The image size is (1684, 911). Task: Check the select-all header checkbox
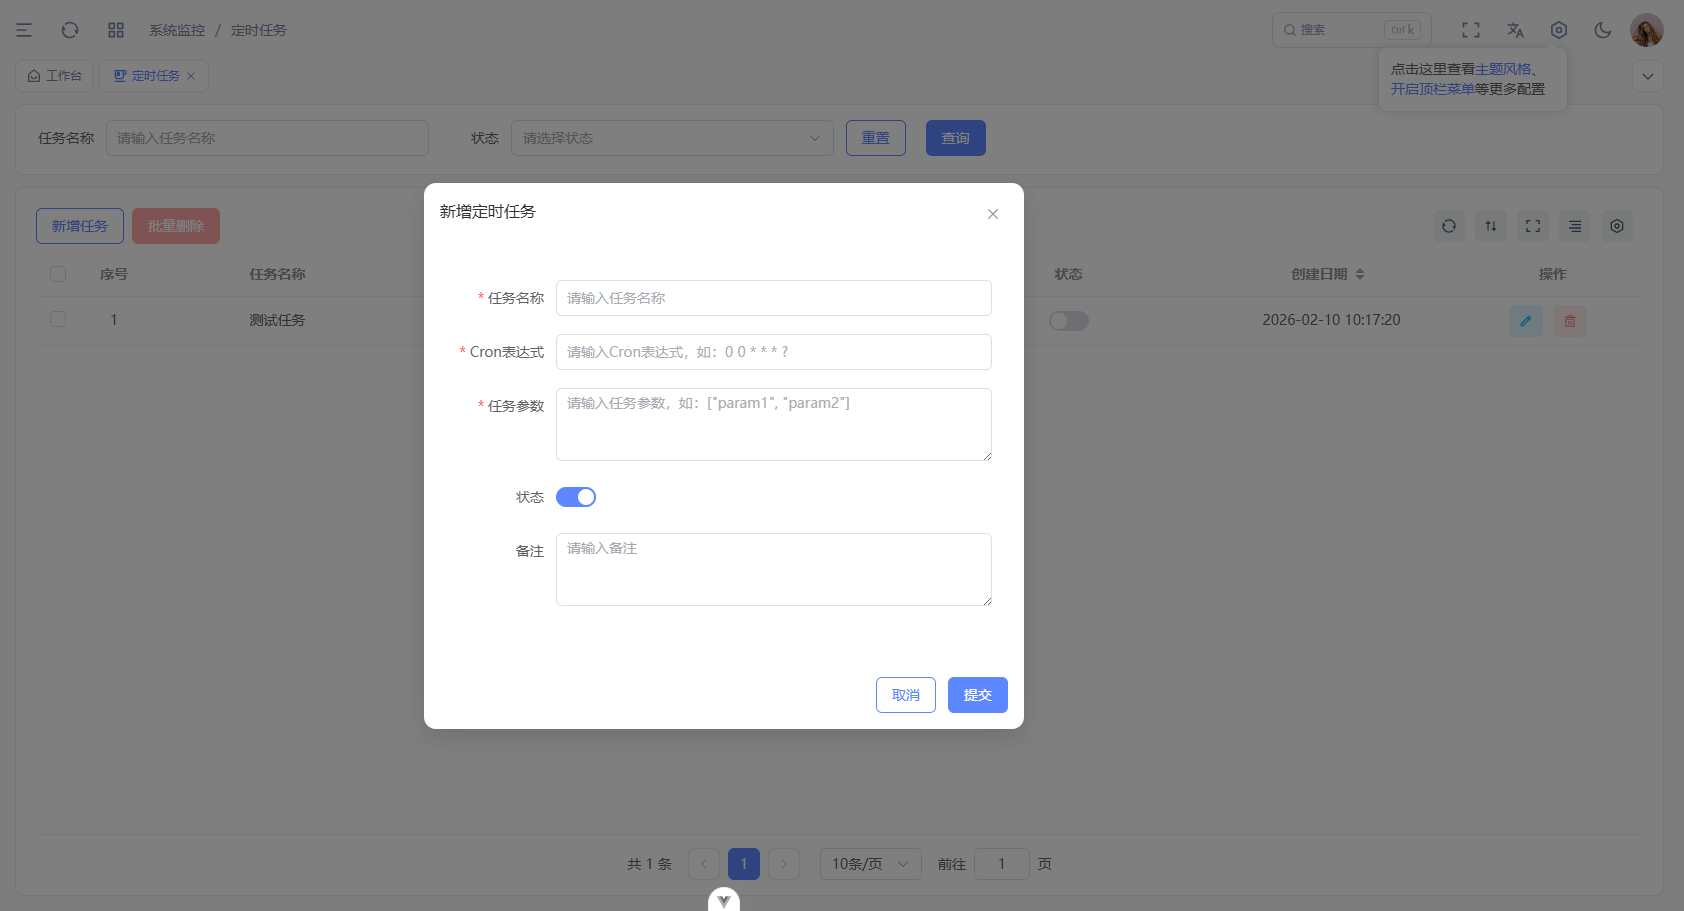[58, 274]
